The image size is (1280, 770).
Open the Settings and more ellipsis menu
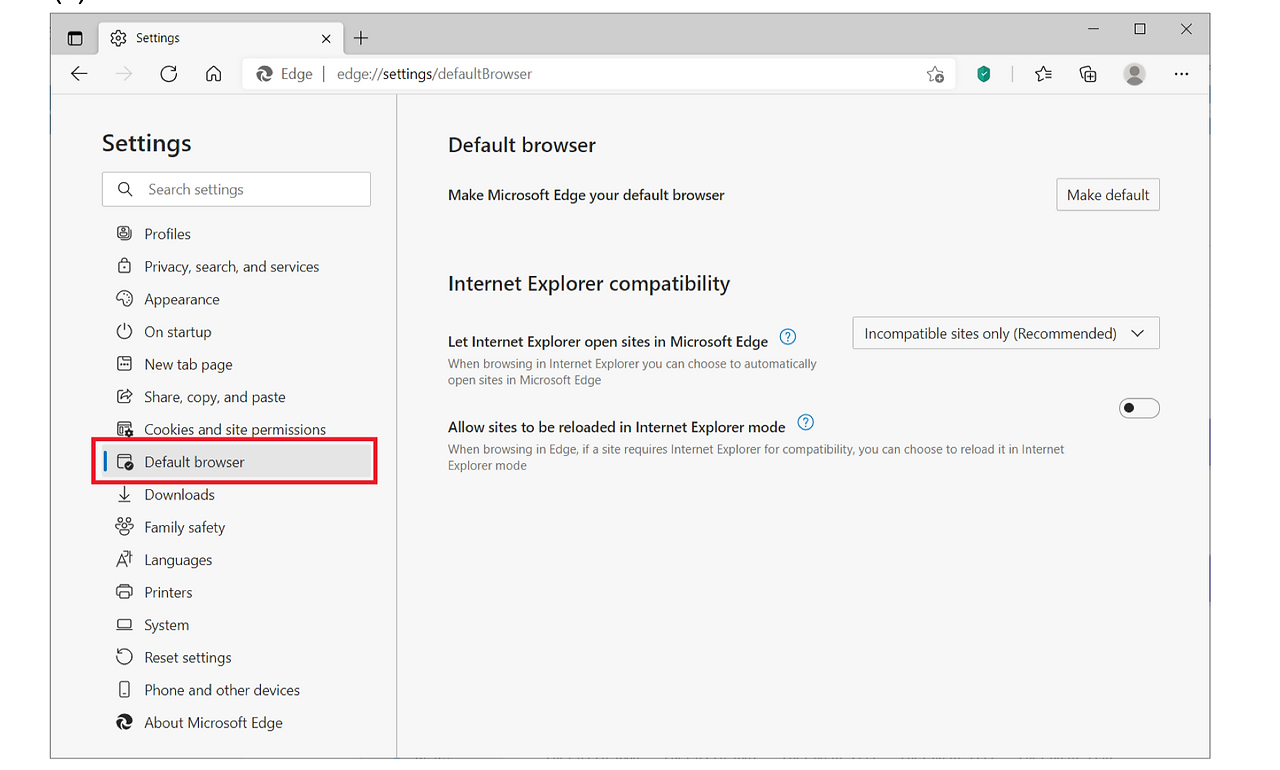click(1181, 74)
